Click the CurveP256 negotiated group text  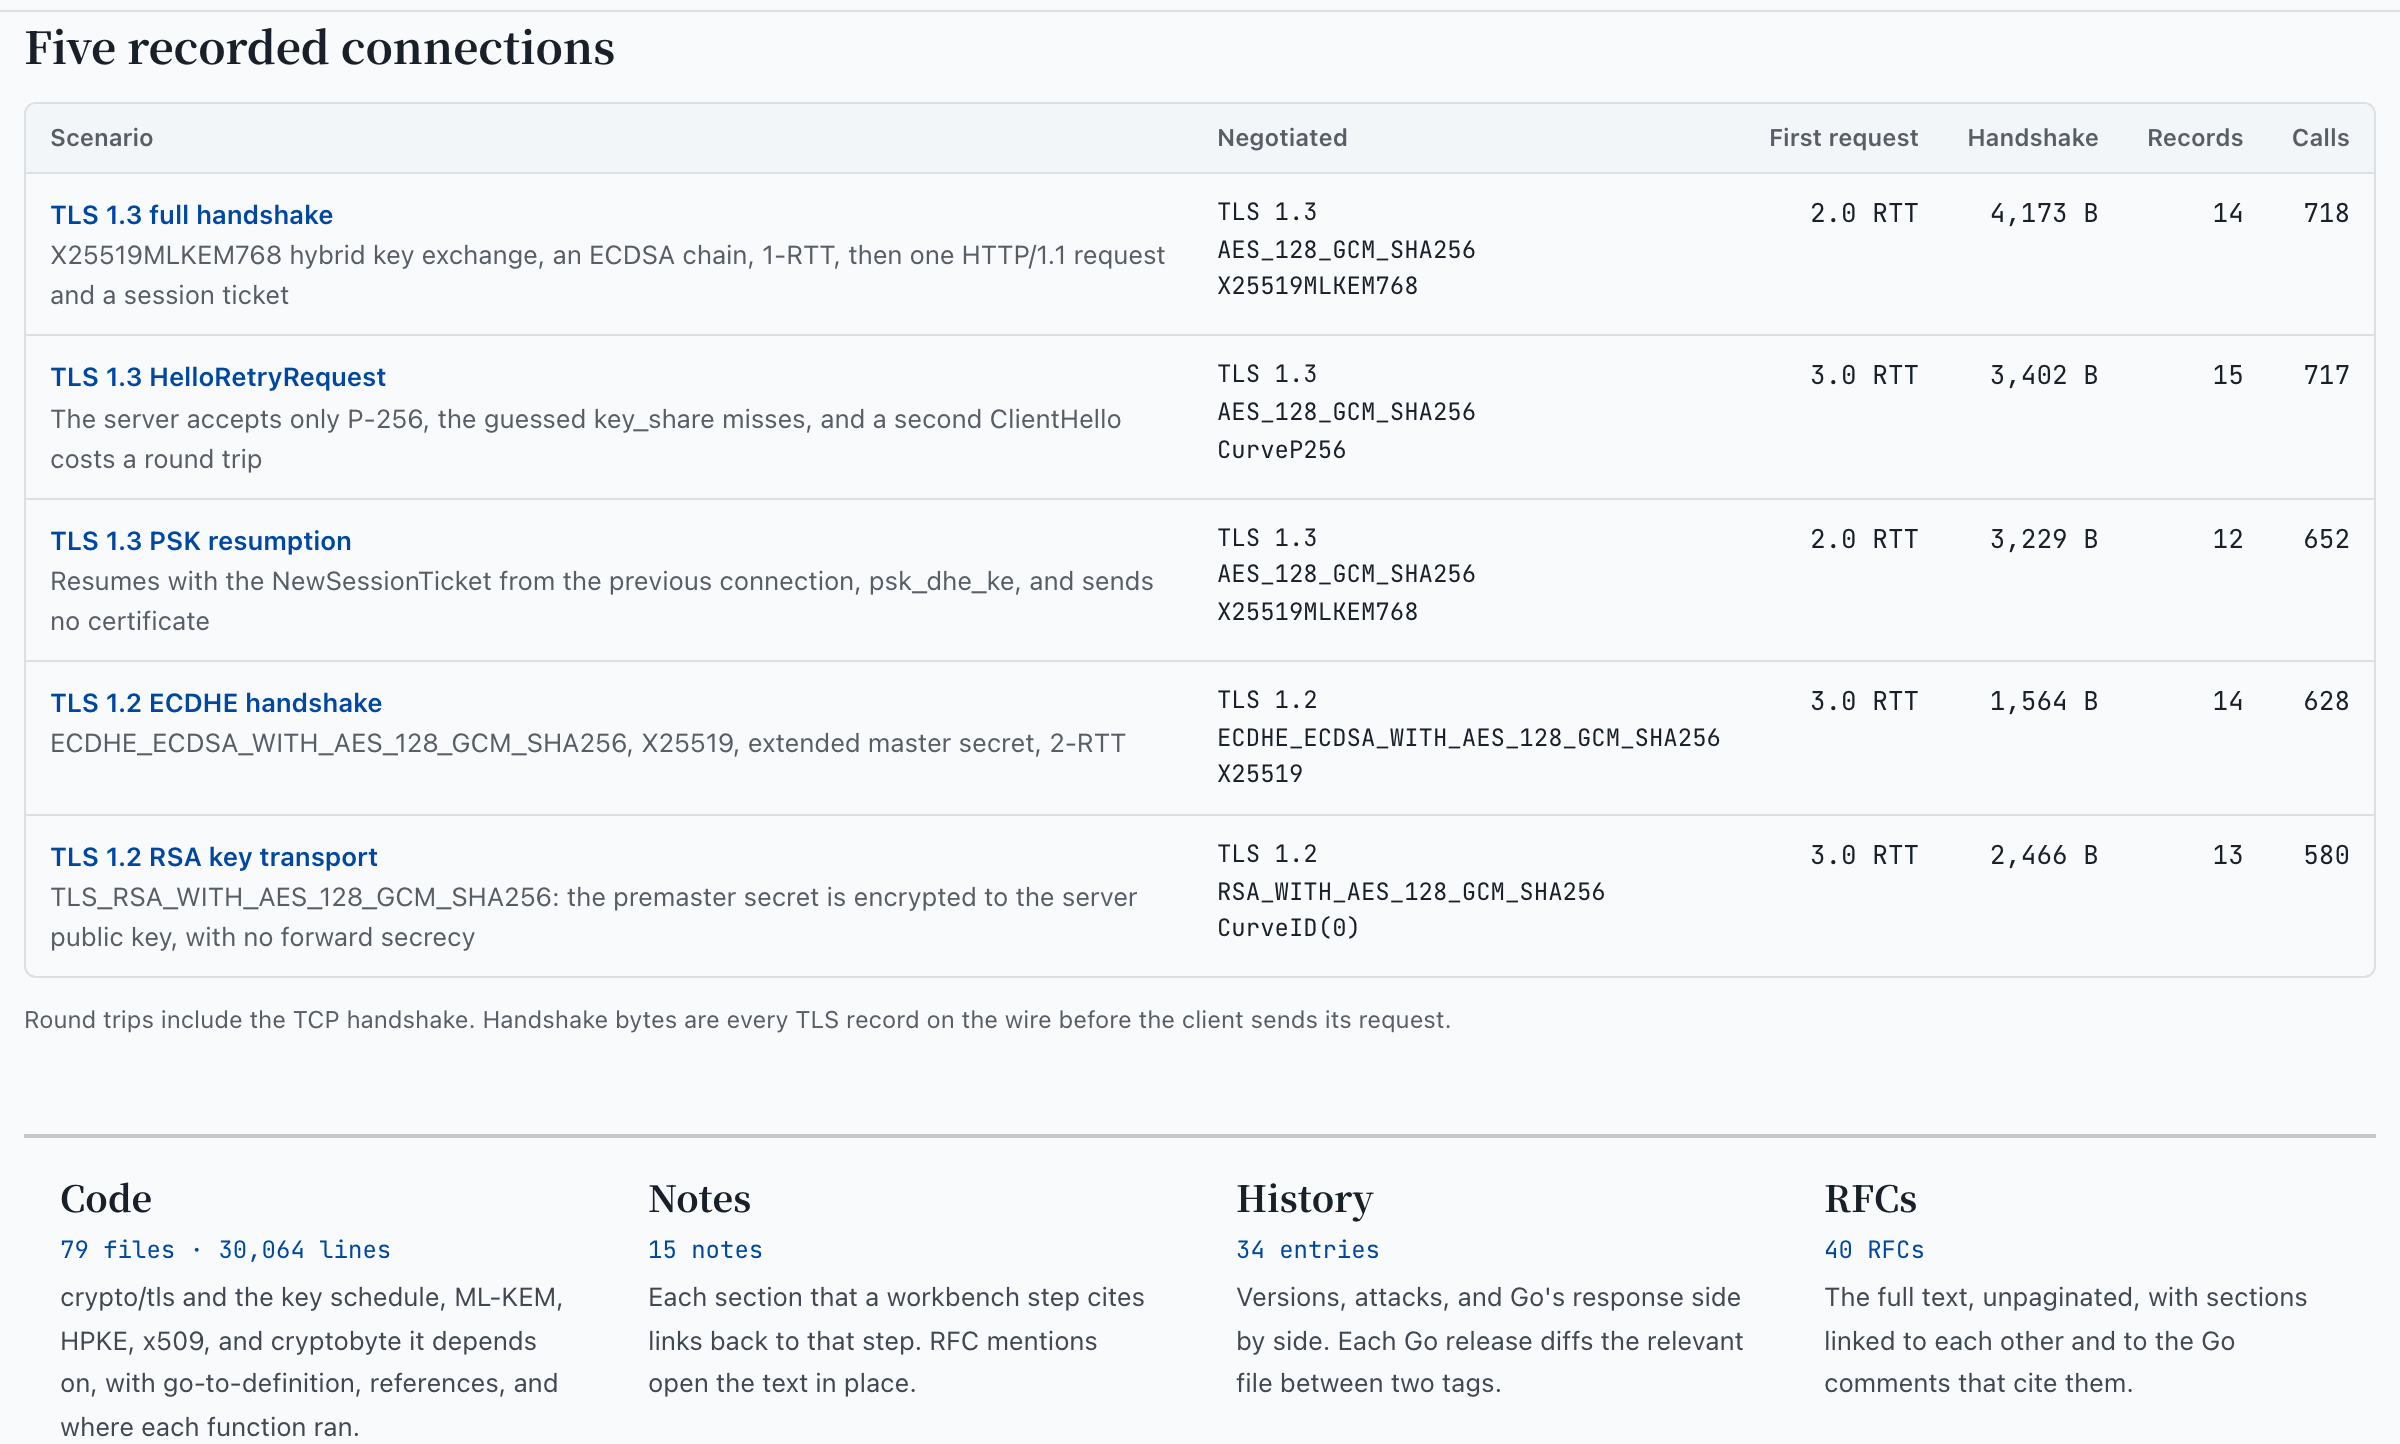(x=1281, y=450)
